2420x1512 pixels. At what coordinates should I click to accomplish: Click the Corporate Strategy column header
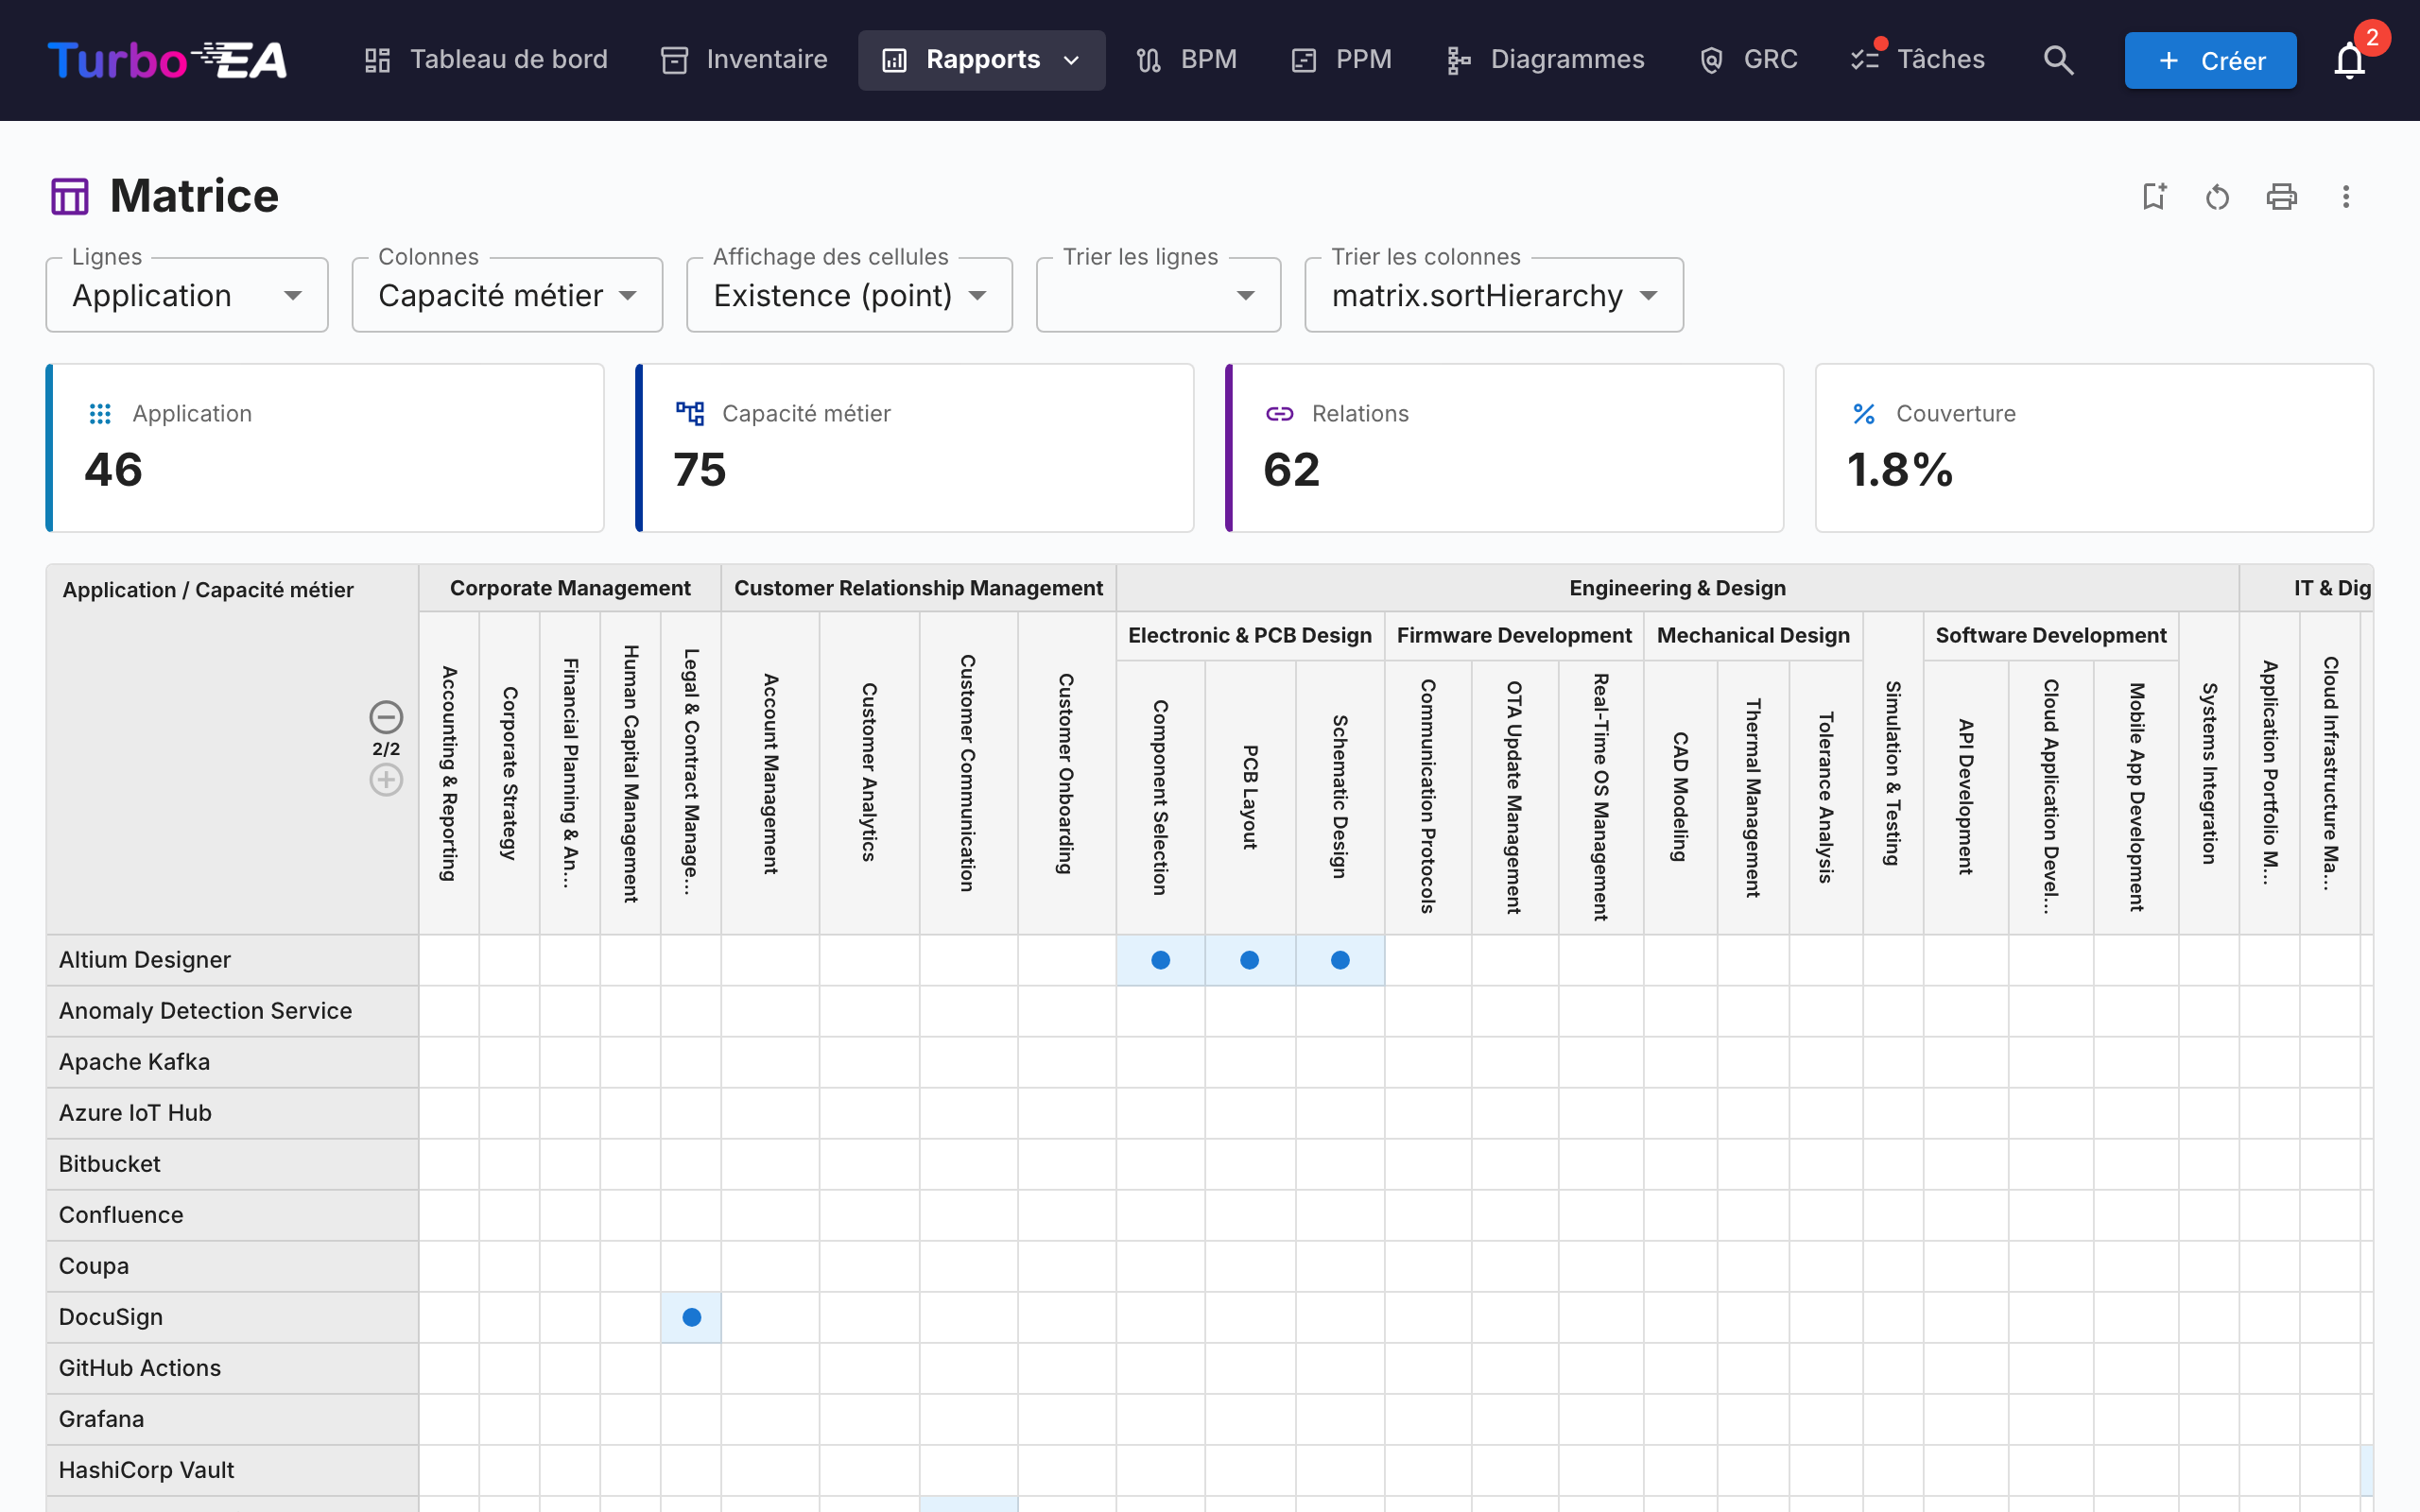click(x=510, y=773)
